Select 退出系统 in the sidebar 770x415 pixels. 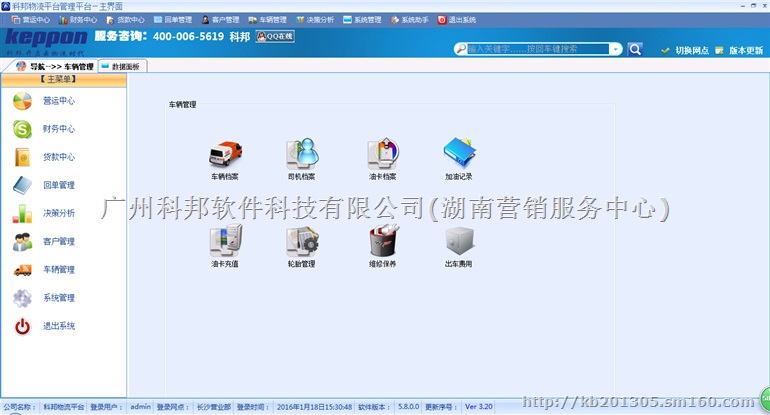pyautogui.click(x=58, y=326)
